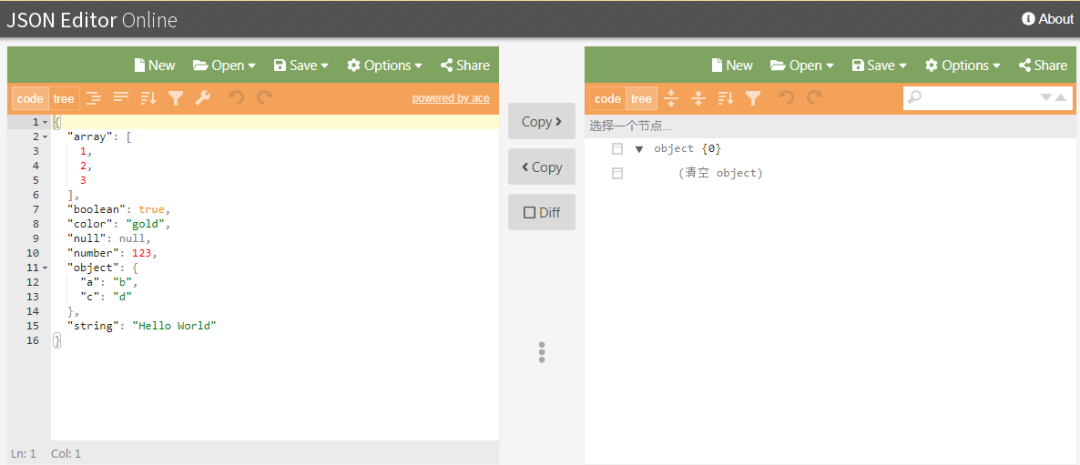Click Share in the right panel
The image size is (1080, 465).
(x=1042, y=65)
